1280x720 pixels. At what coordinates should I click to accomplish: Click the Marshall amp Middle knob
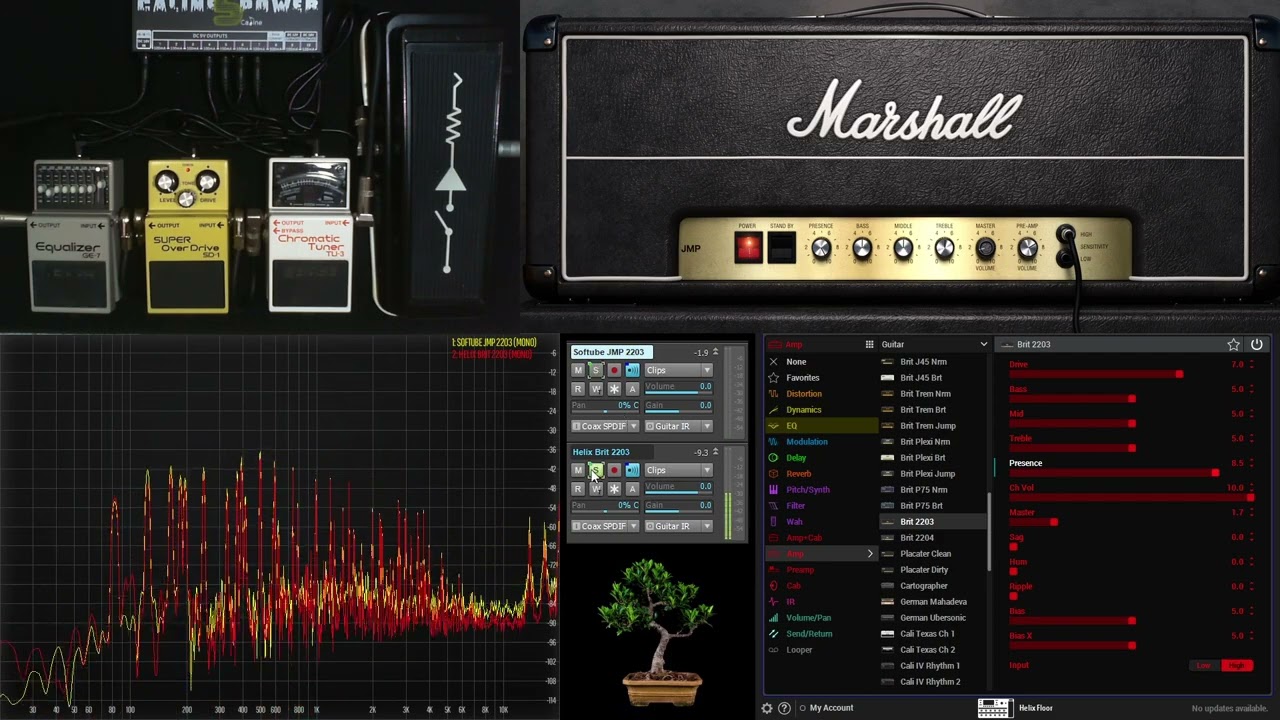[x=903, y=249]
